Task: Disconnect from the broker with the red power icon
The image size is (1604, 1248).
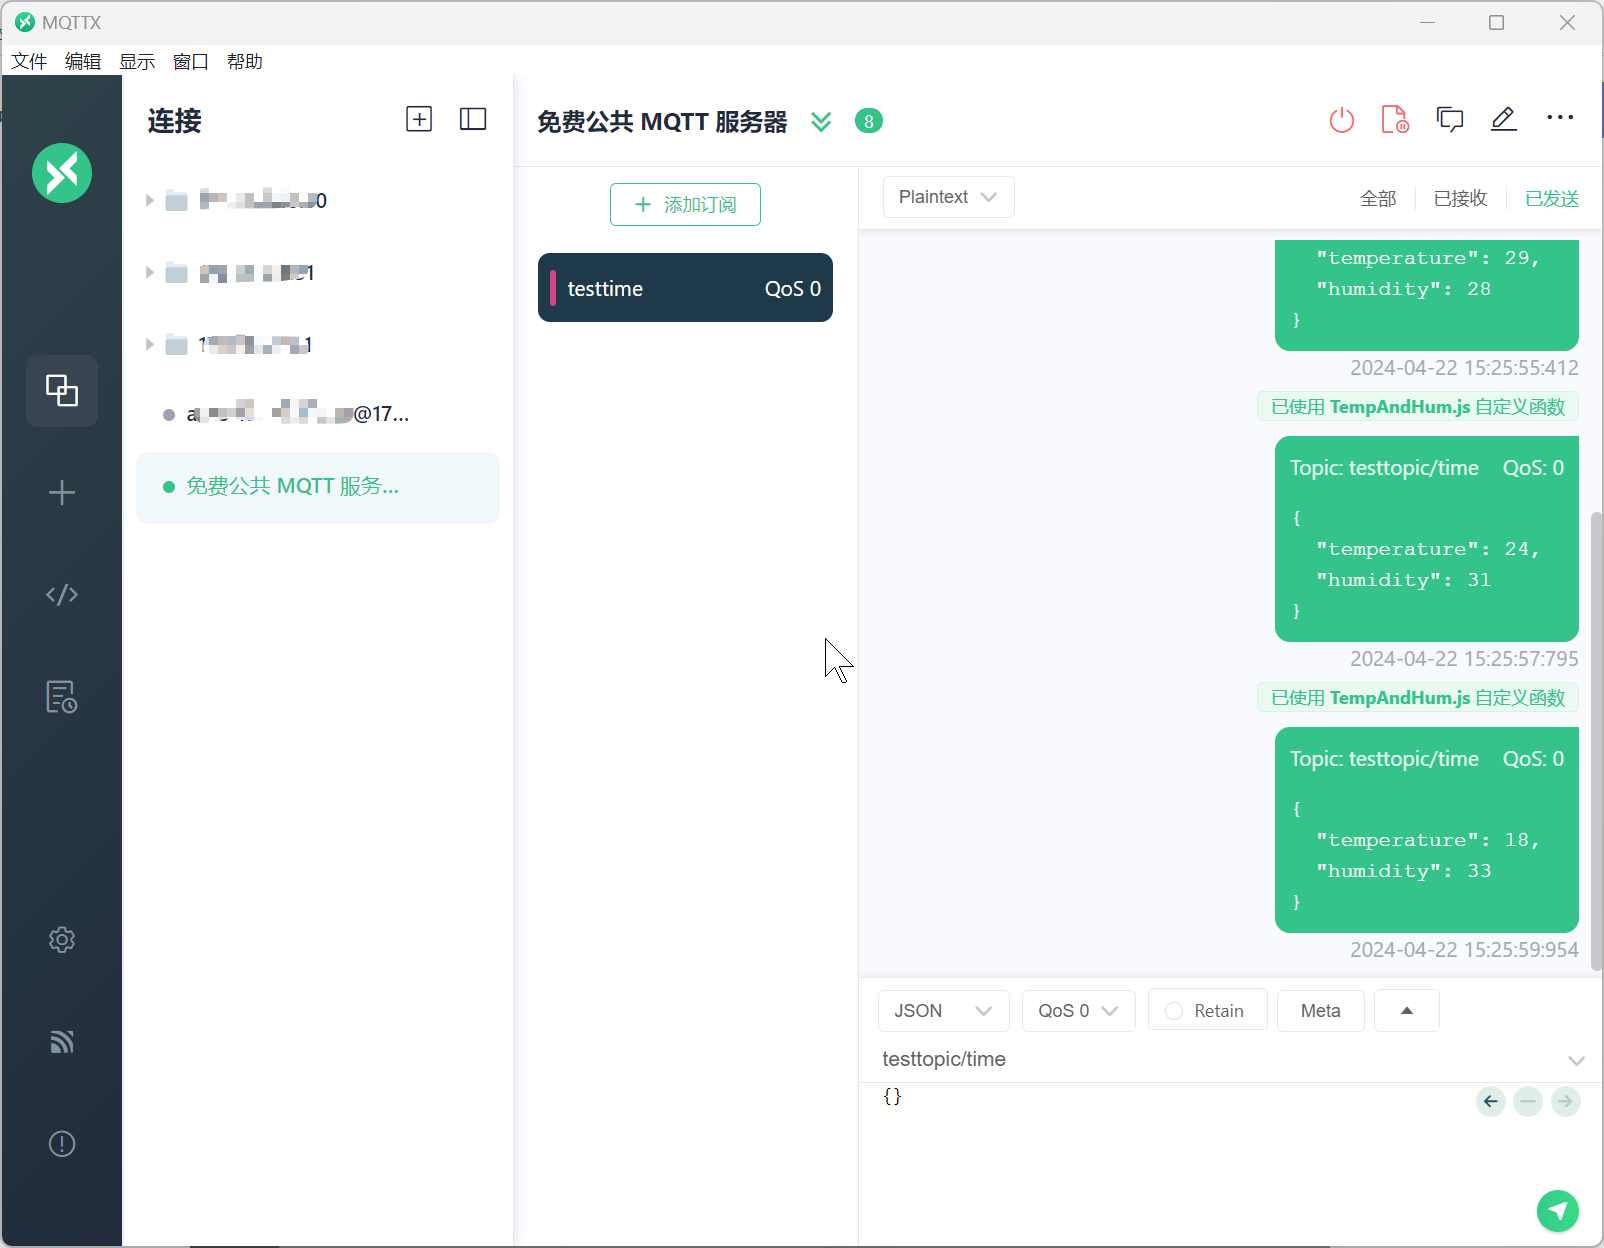Action: [1342, 120]
